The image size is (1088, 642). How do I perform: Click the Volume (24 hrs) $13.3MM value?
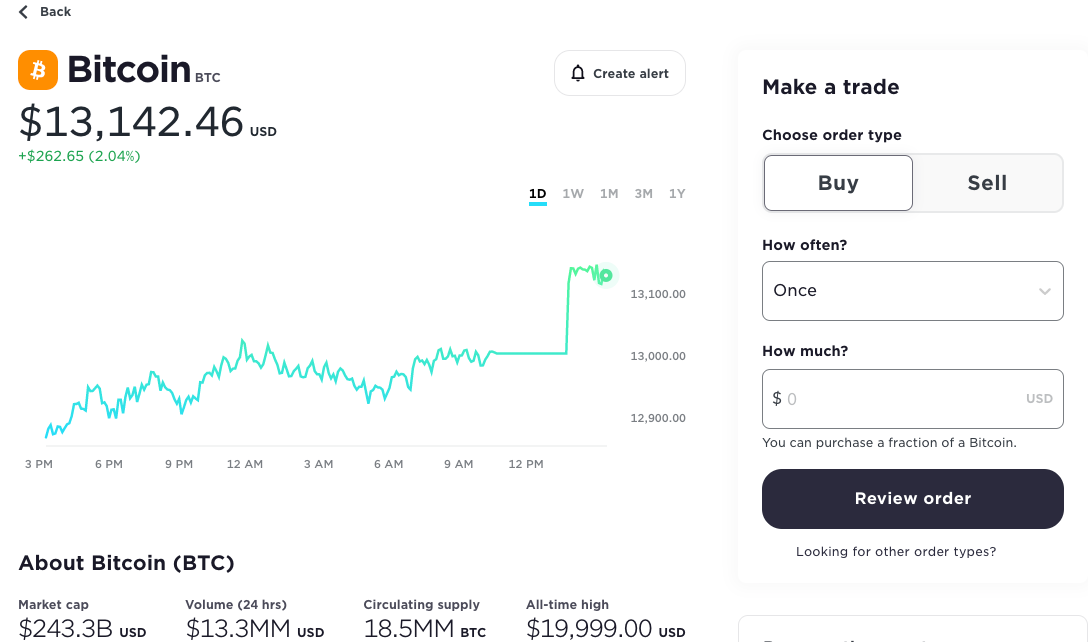point(238,629)
